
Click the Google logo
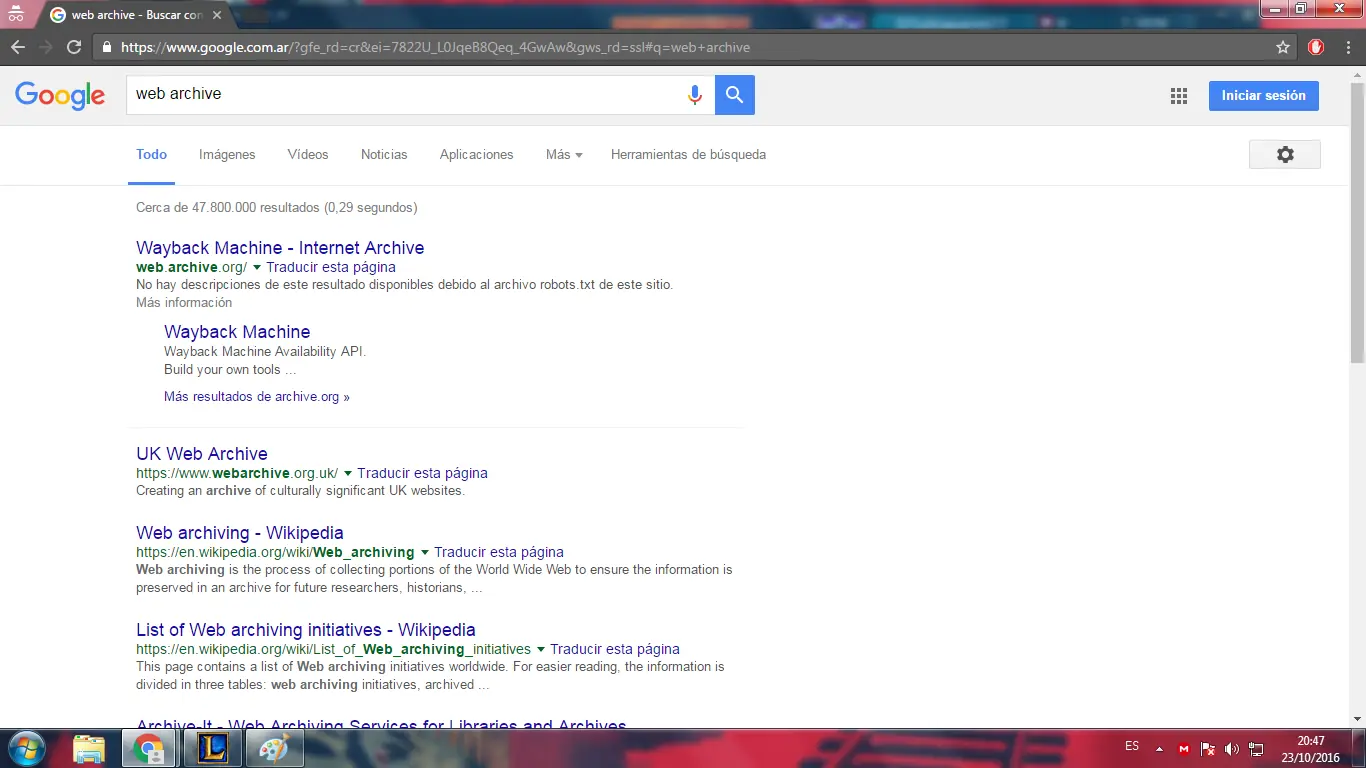coord(60,95)
